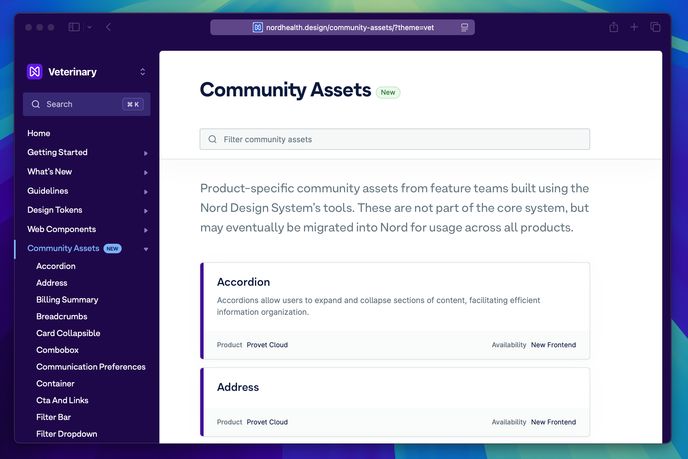Expand the What's New arrow

point(146,172)
